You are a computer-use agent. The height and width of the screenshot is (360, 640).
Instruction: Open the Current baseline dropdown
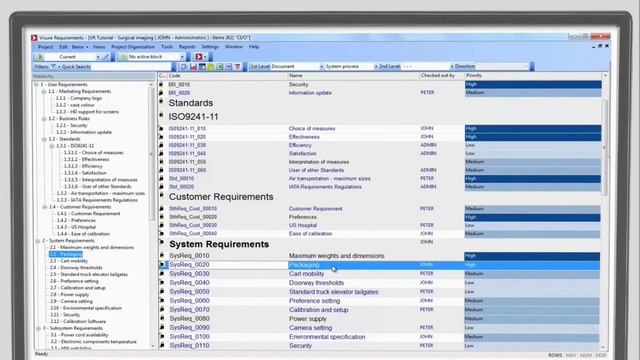click(x=98, y=57)
